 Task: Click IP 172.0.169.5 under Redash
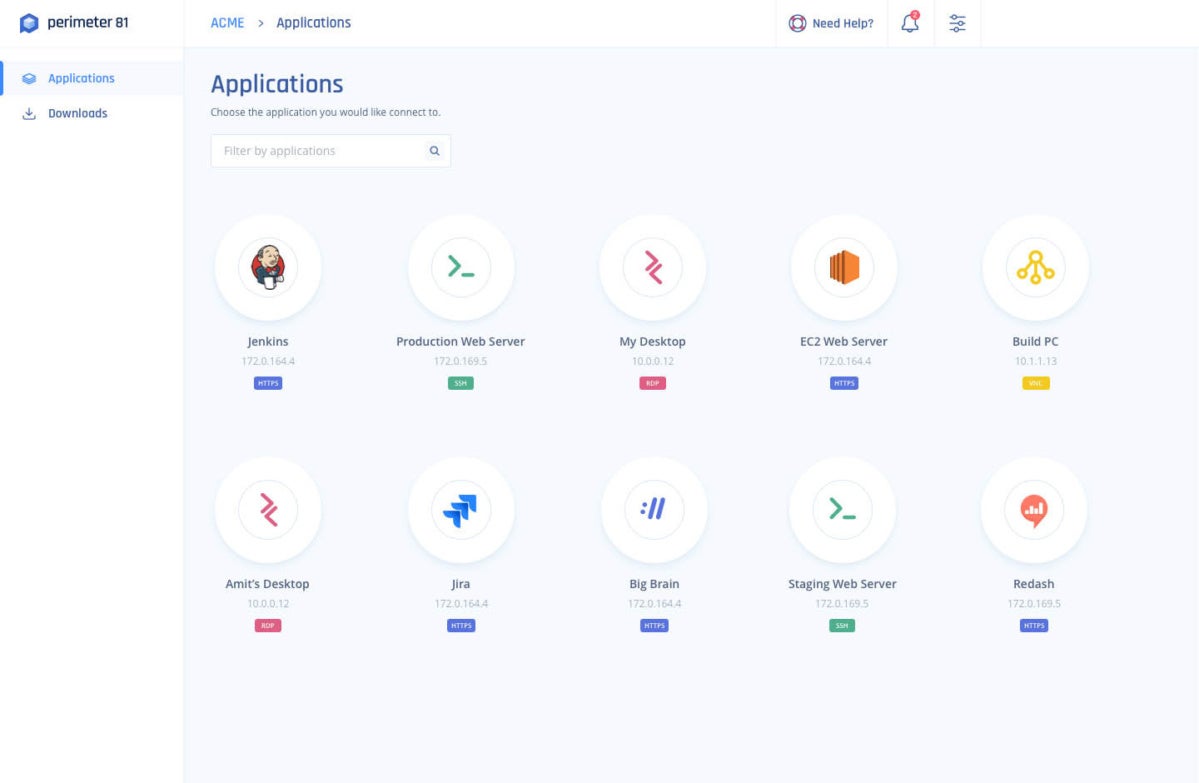1034,603
